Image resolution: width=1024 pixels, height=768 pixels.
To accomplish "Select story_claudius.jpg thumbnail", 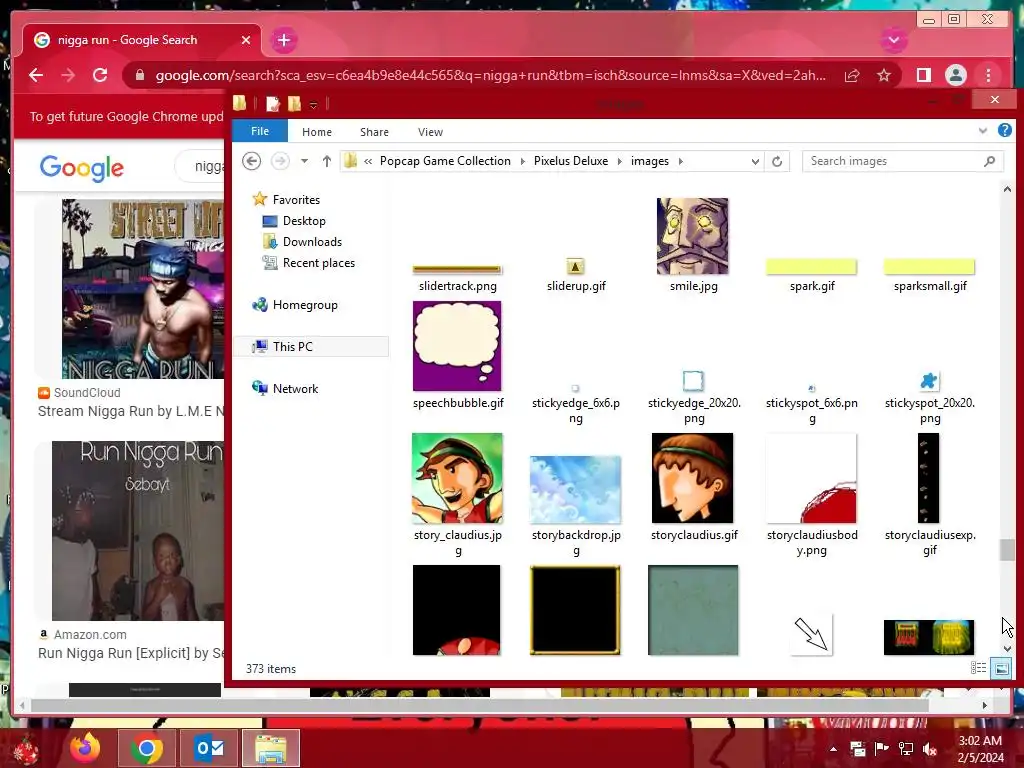I will (x=457, y=478).
